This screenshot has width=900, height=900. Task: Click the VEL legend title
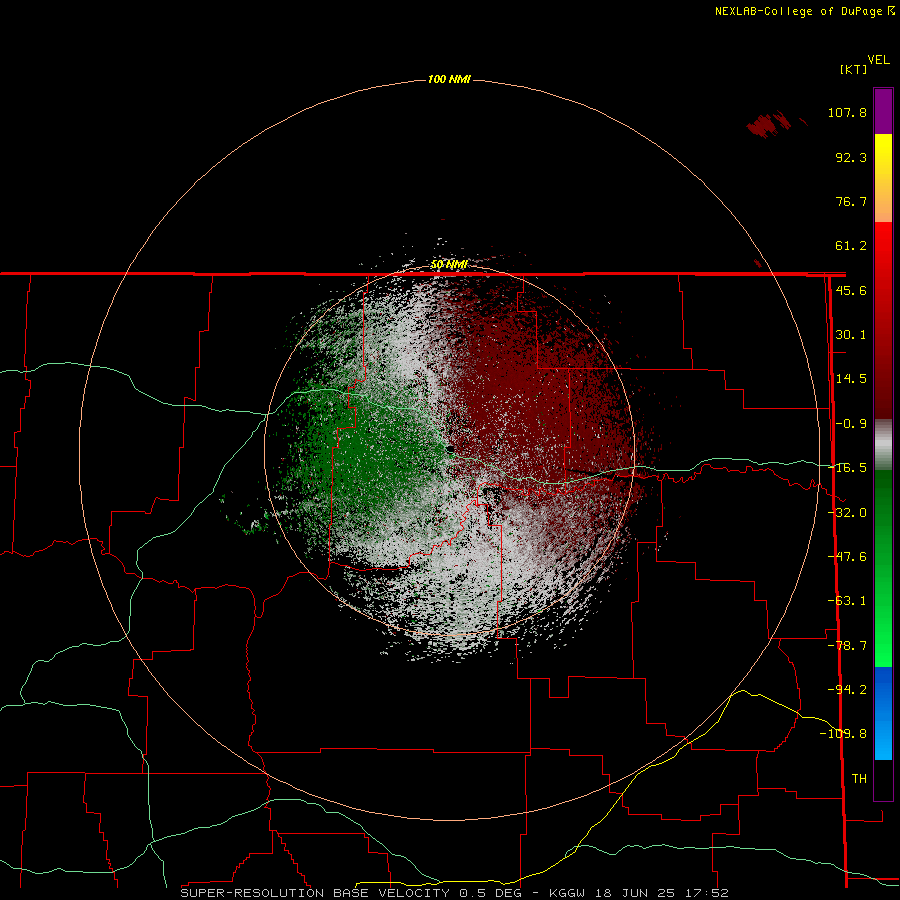pos(878,60)
